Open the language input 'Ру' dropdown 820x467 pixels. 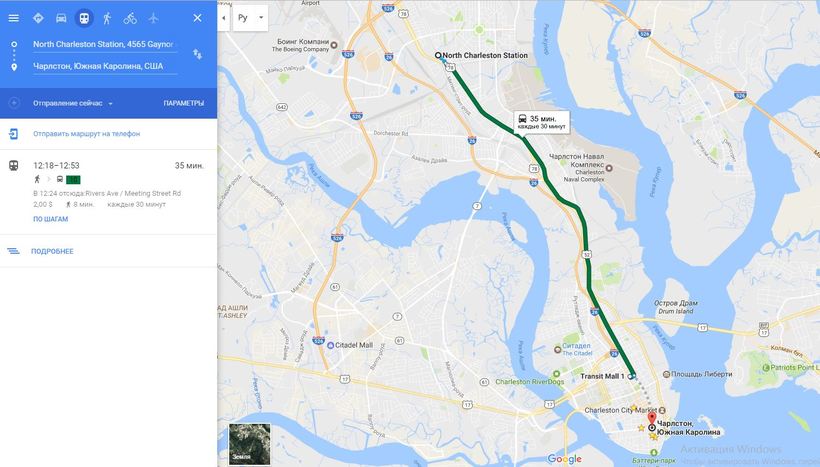click(x=250, y=18)
